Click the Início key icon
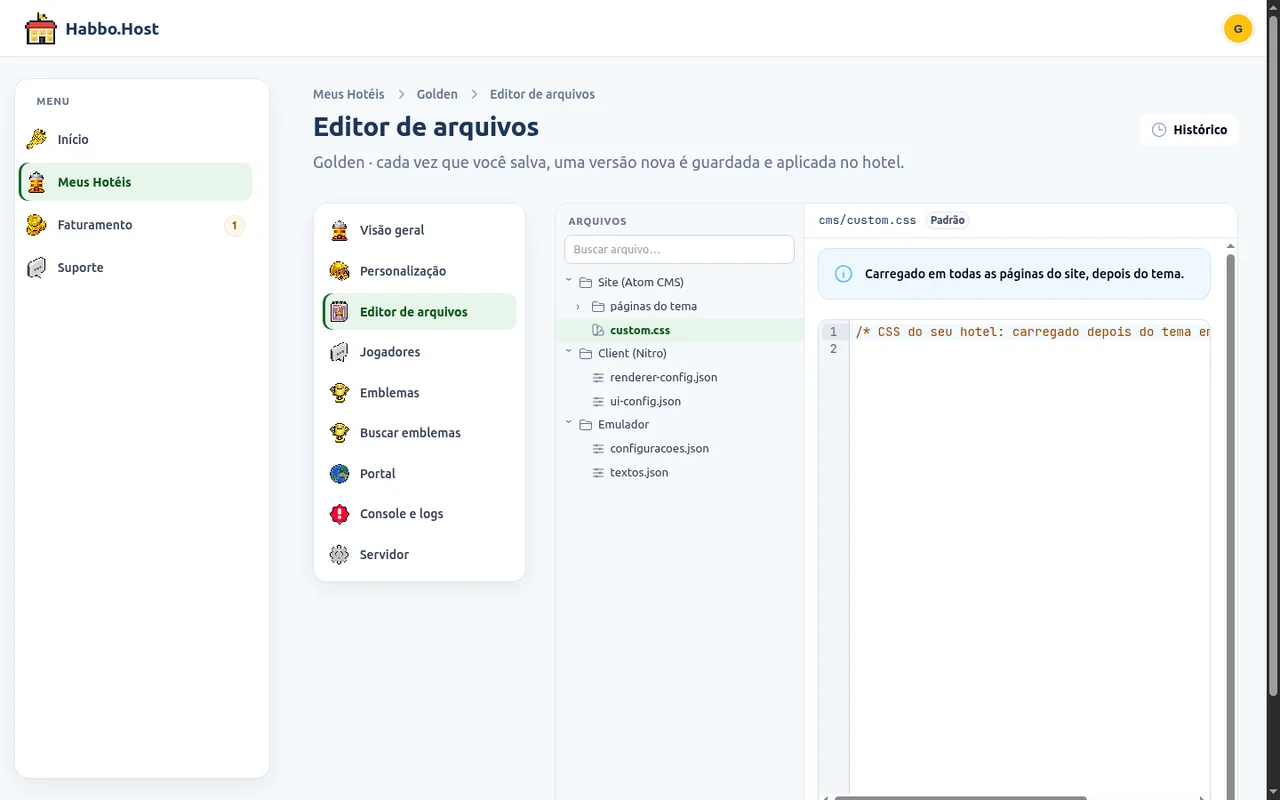1280x800 pixels. point(37,139)
